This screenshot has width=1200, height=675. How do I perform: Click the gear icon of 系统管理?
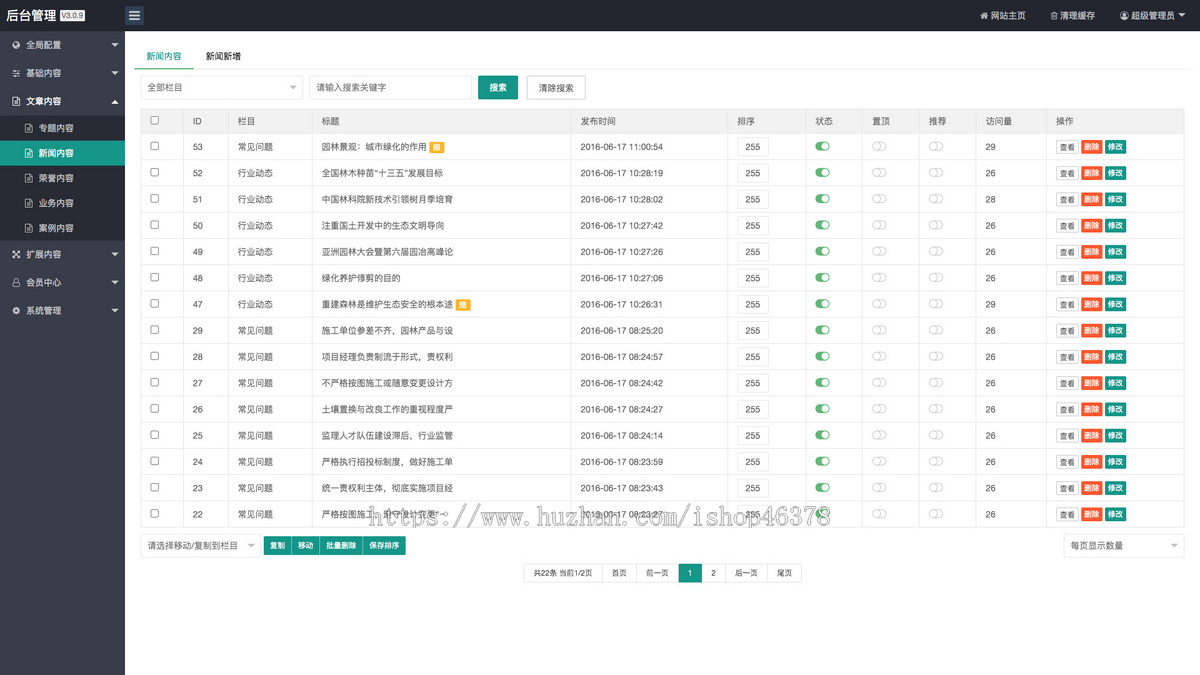(16, 310)
